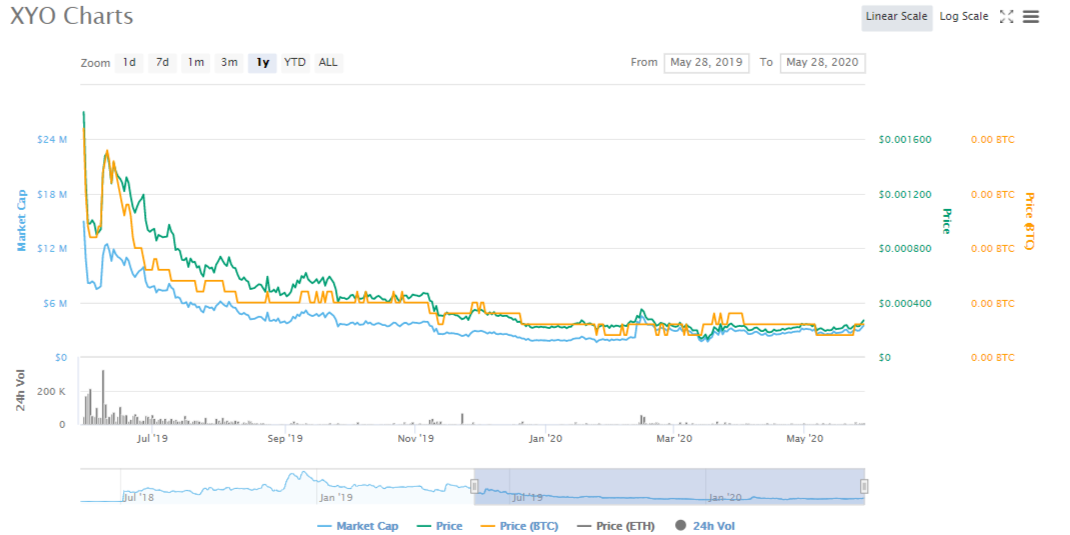Switch to Linear Scale
This screenshot has height=535, width=1070.
point(896,17)
